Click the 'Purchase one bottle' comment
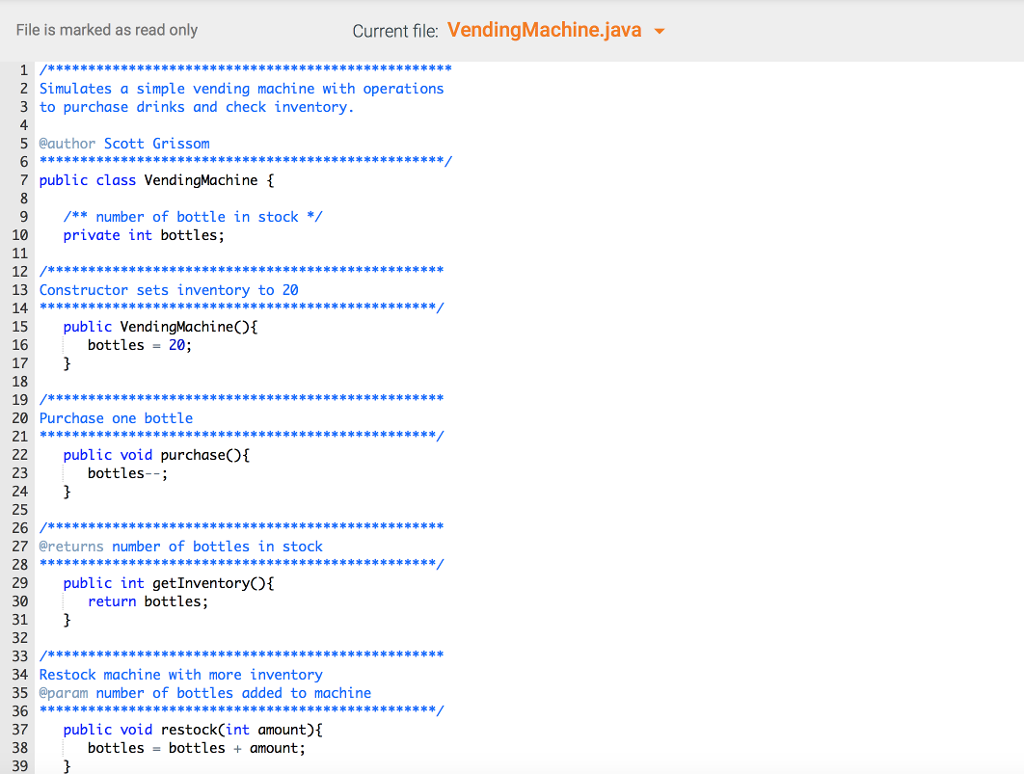 (115, 418)
